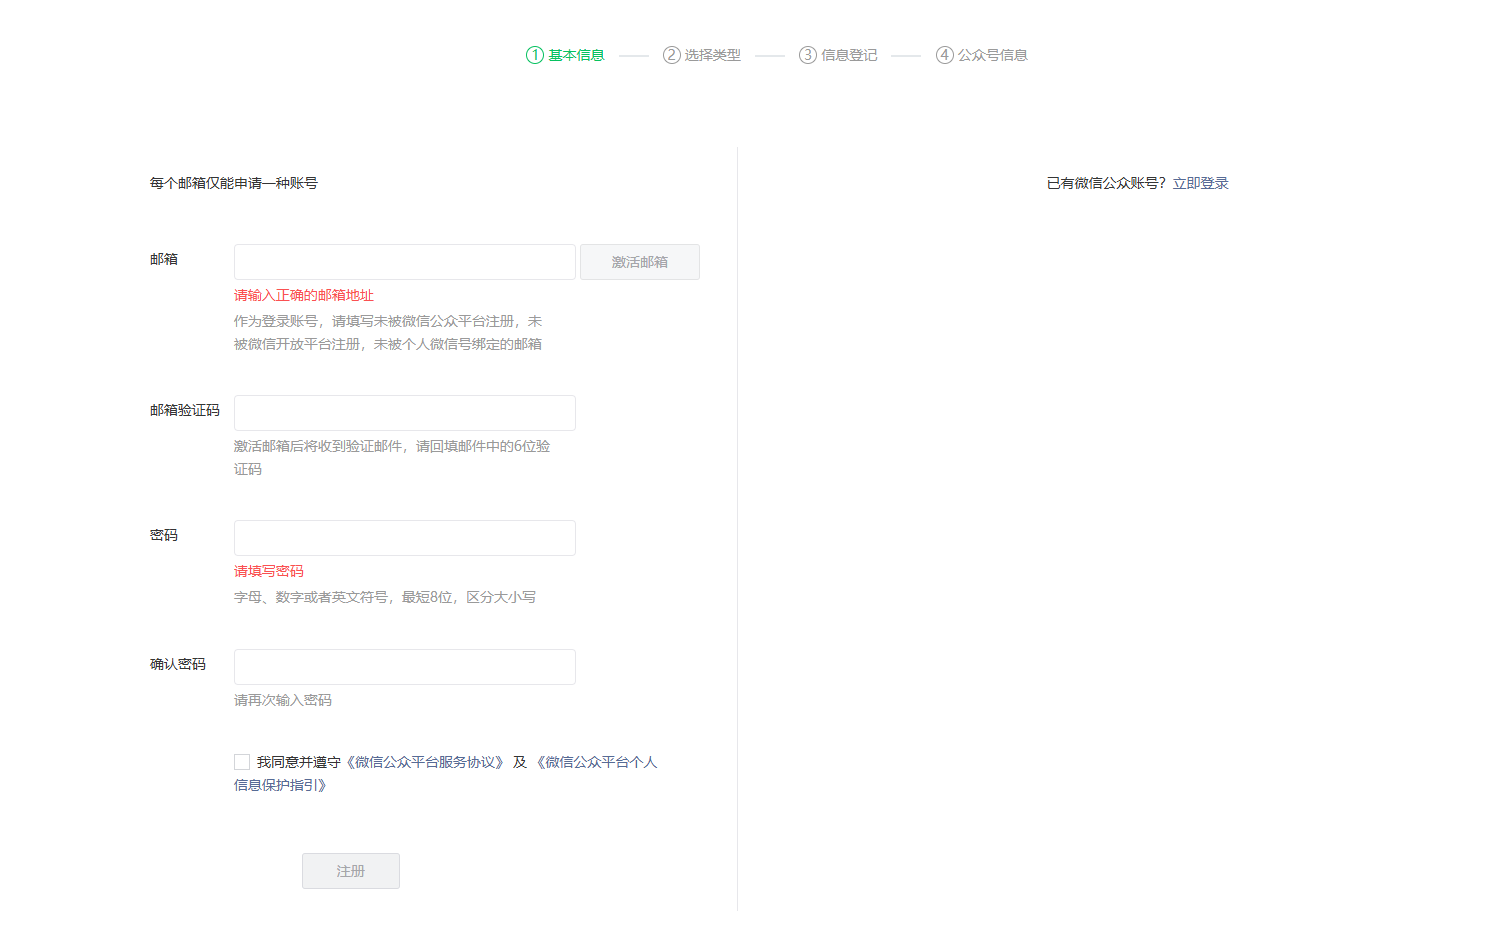Enable the agreement checkbox
The image size is (1487, 925).
click(241, 761)
